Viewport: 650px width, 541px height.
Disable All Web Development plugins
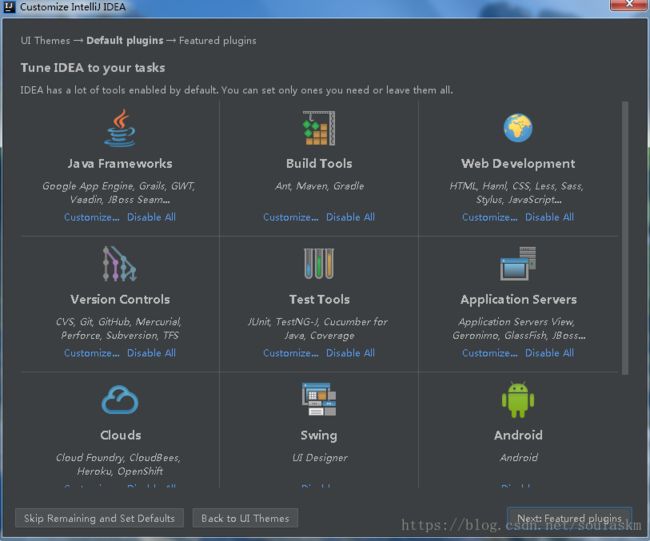[549, 217]
